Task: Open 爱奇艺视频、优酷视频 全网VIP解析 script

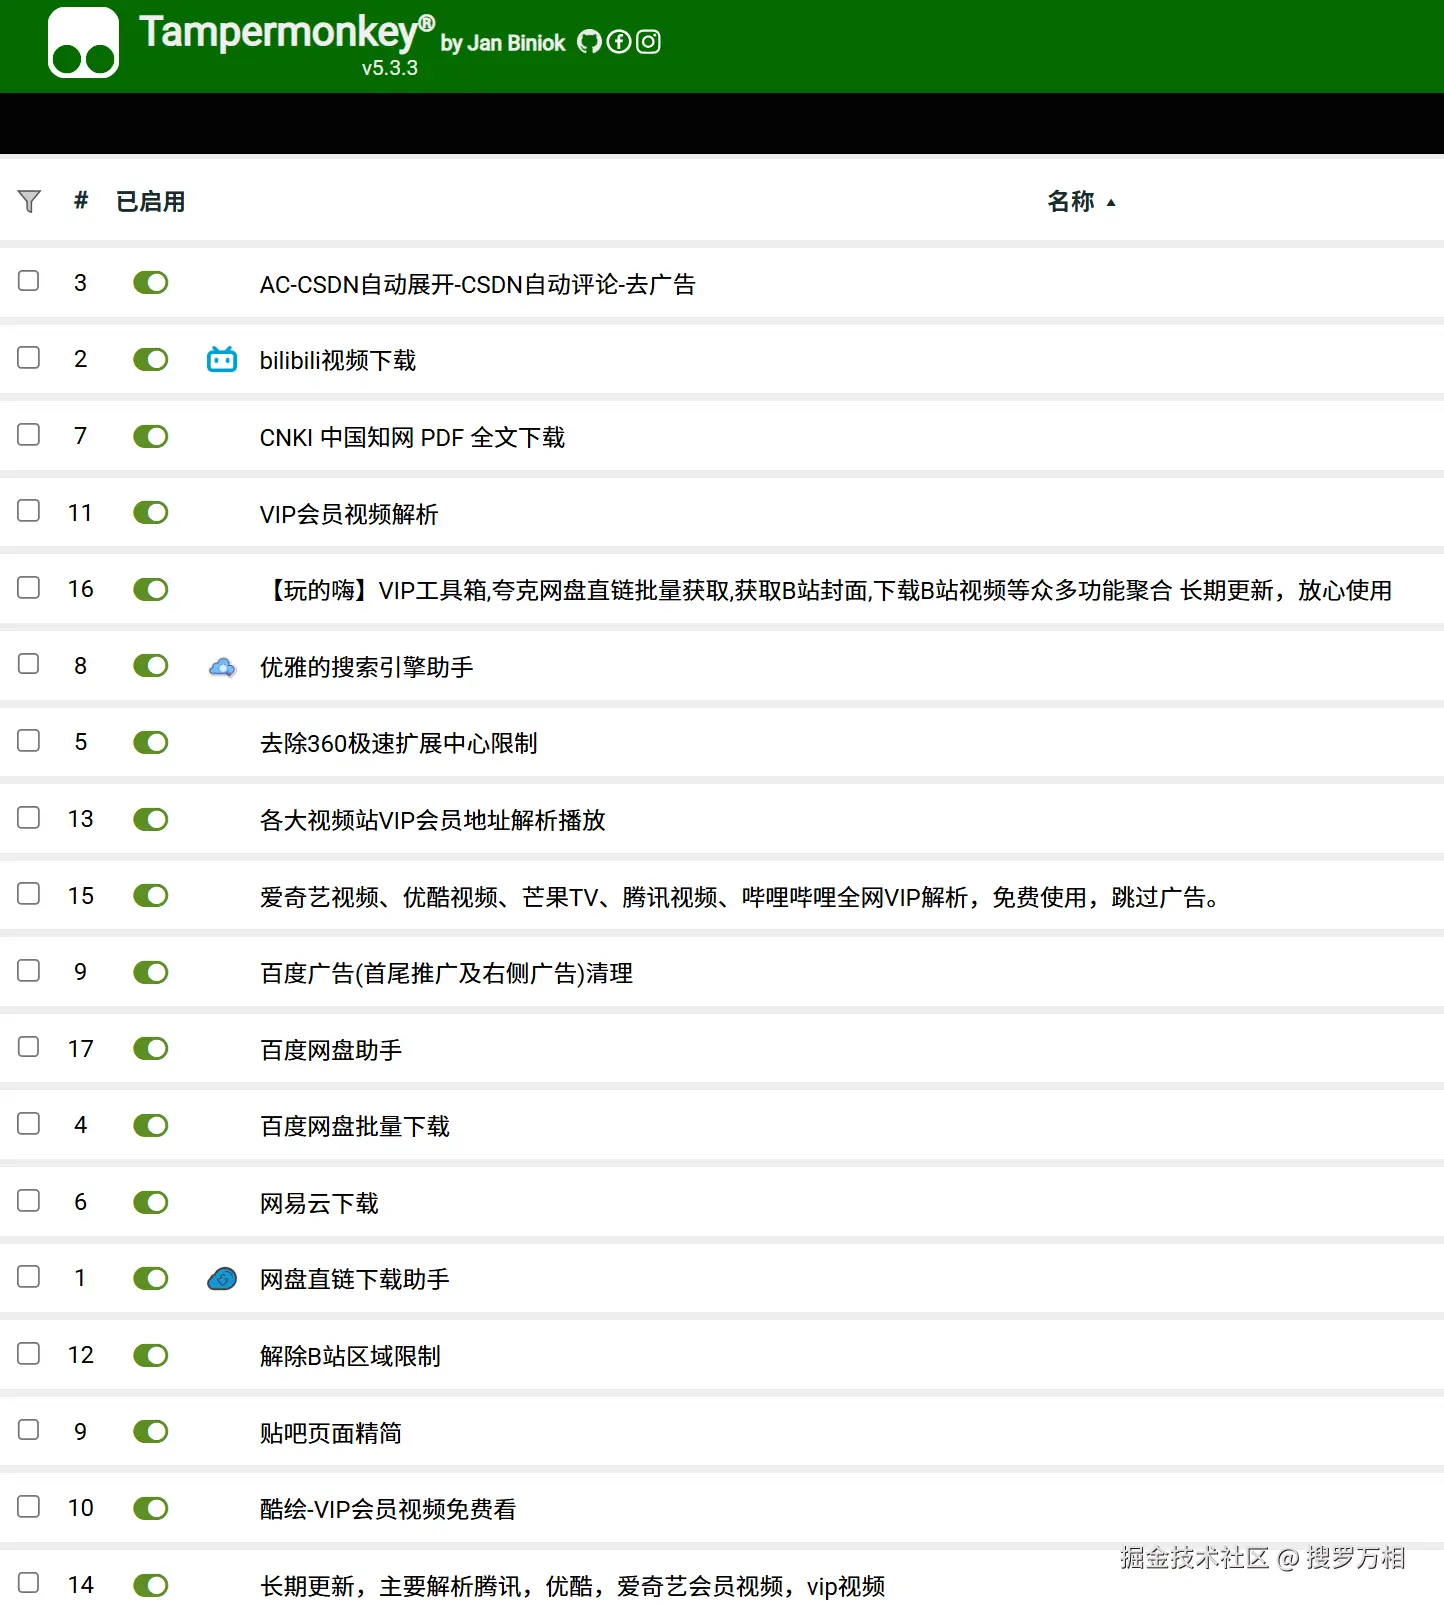Action: (741, 898)
